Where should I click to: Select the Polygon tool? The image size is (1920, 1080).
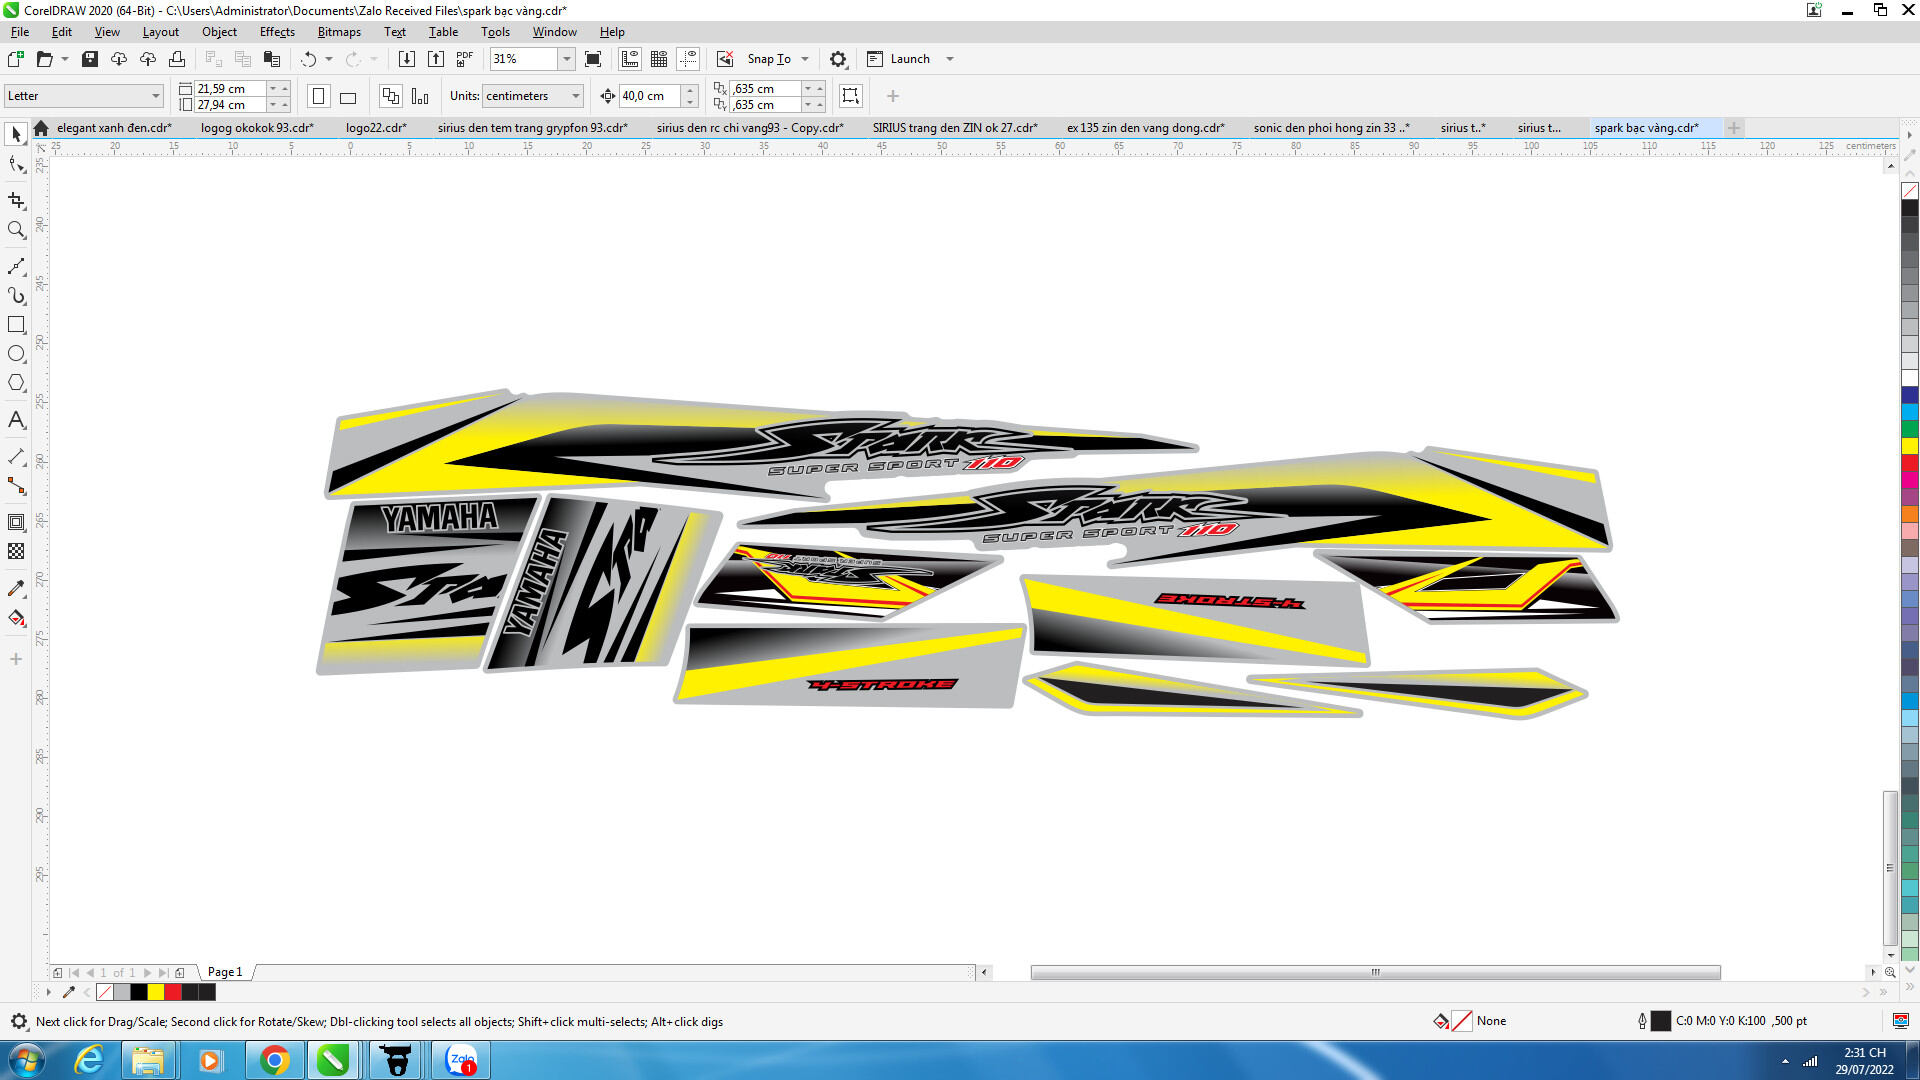coord(16,383)
